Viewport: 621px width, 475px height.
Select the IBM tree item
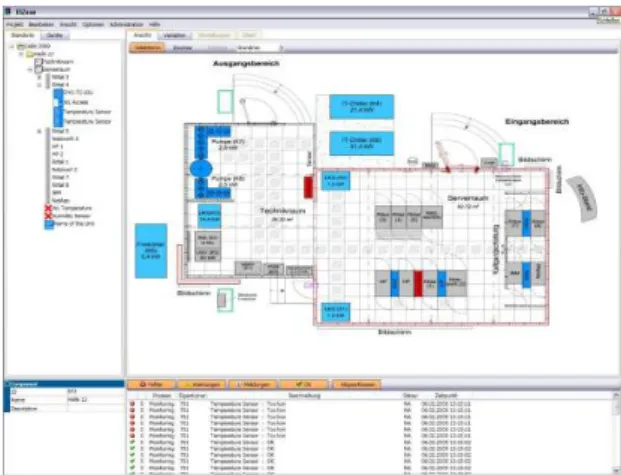tap(57, 193)
